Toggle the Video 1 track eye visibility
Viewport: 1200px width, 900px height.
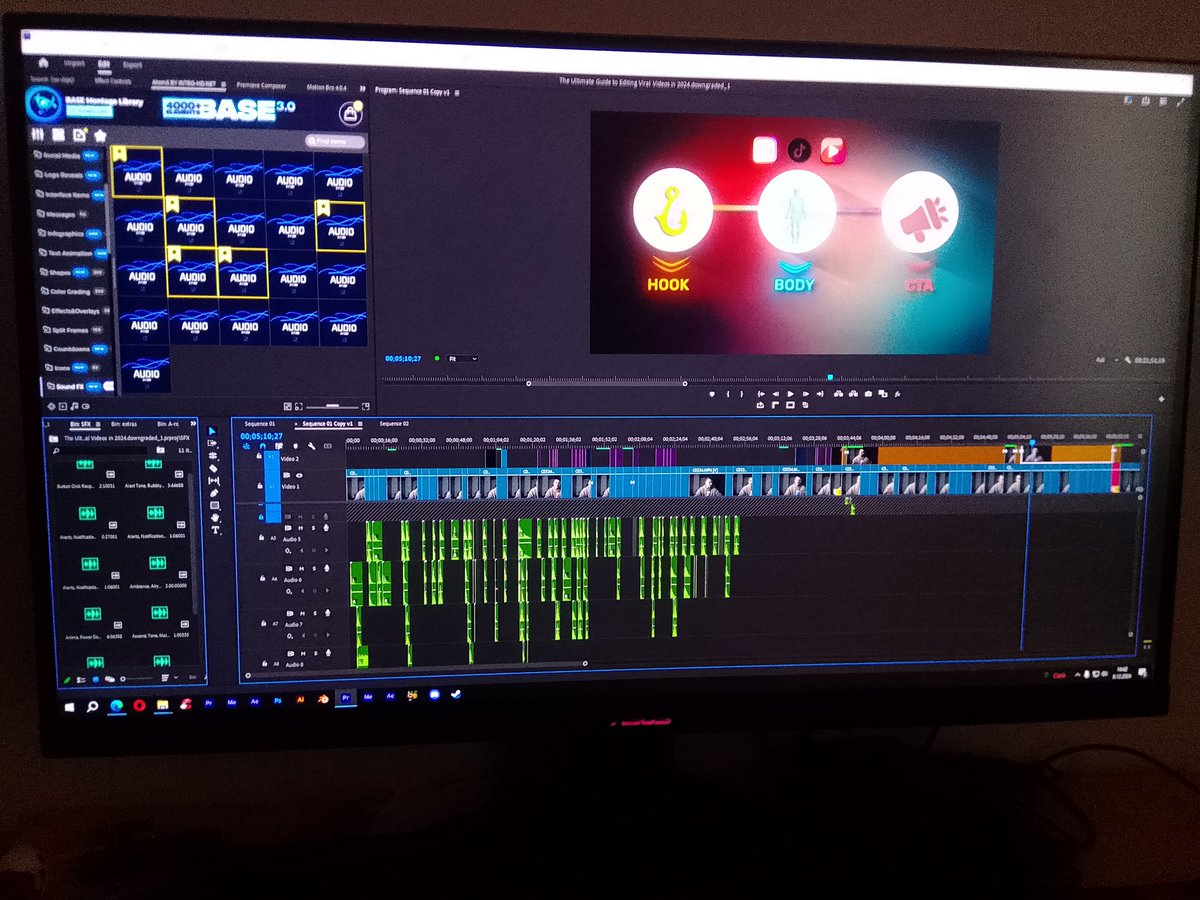(x=298, y=475)
